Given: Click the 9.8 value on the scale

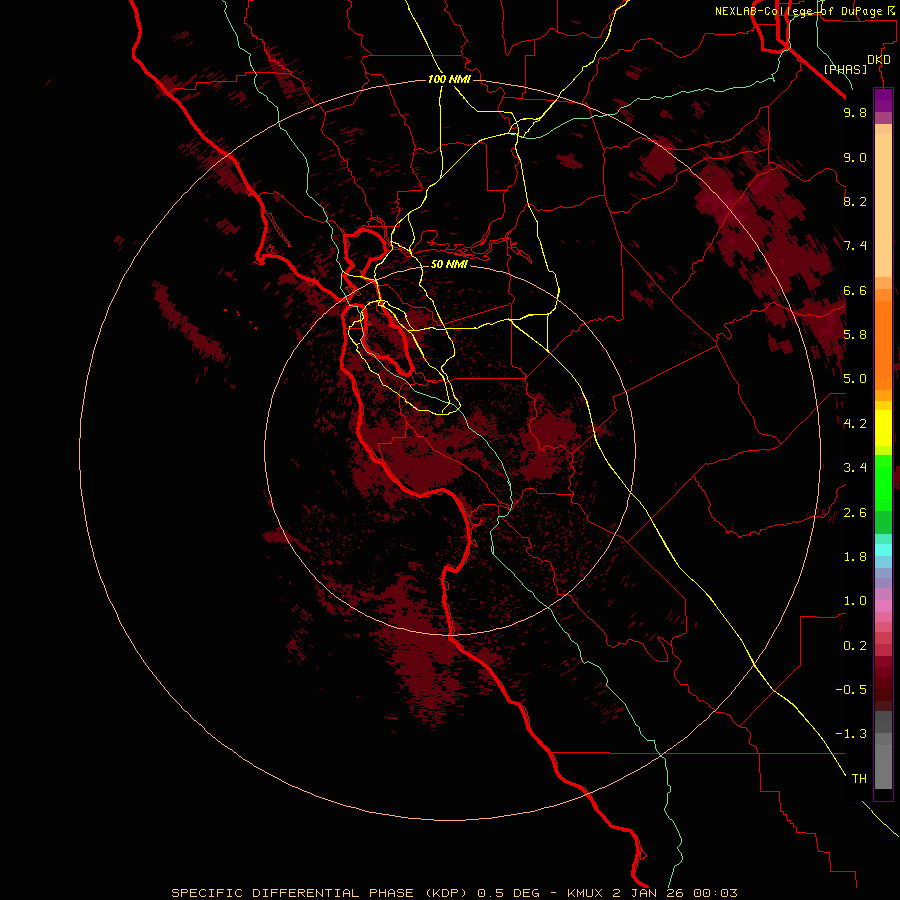Looking at the screenshot, I should [855, 112].
